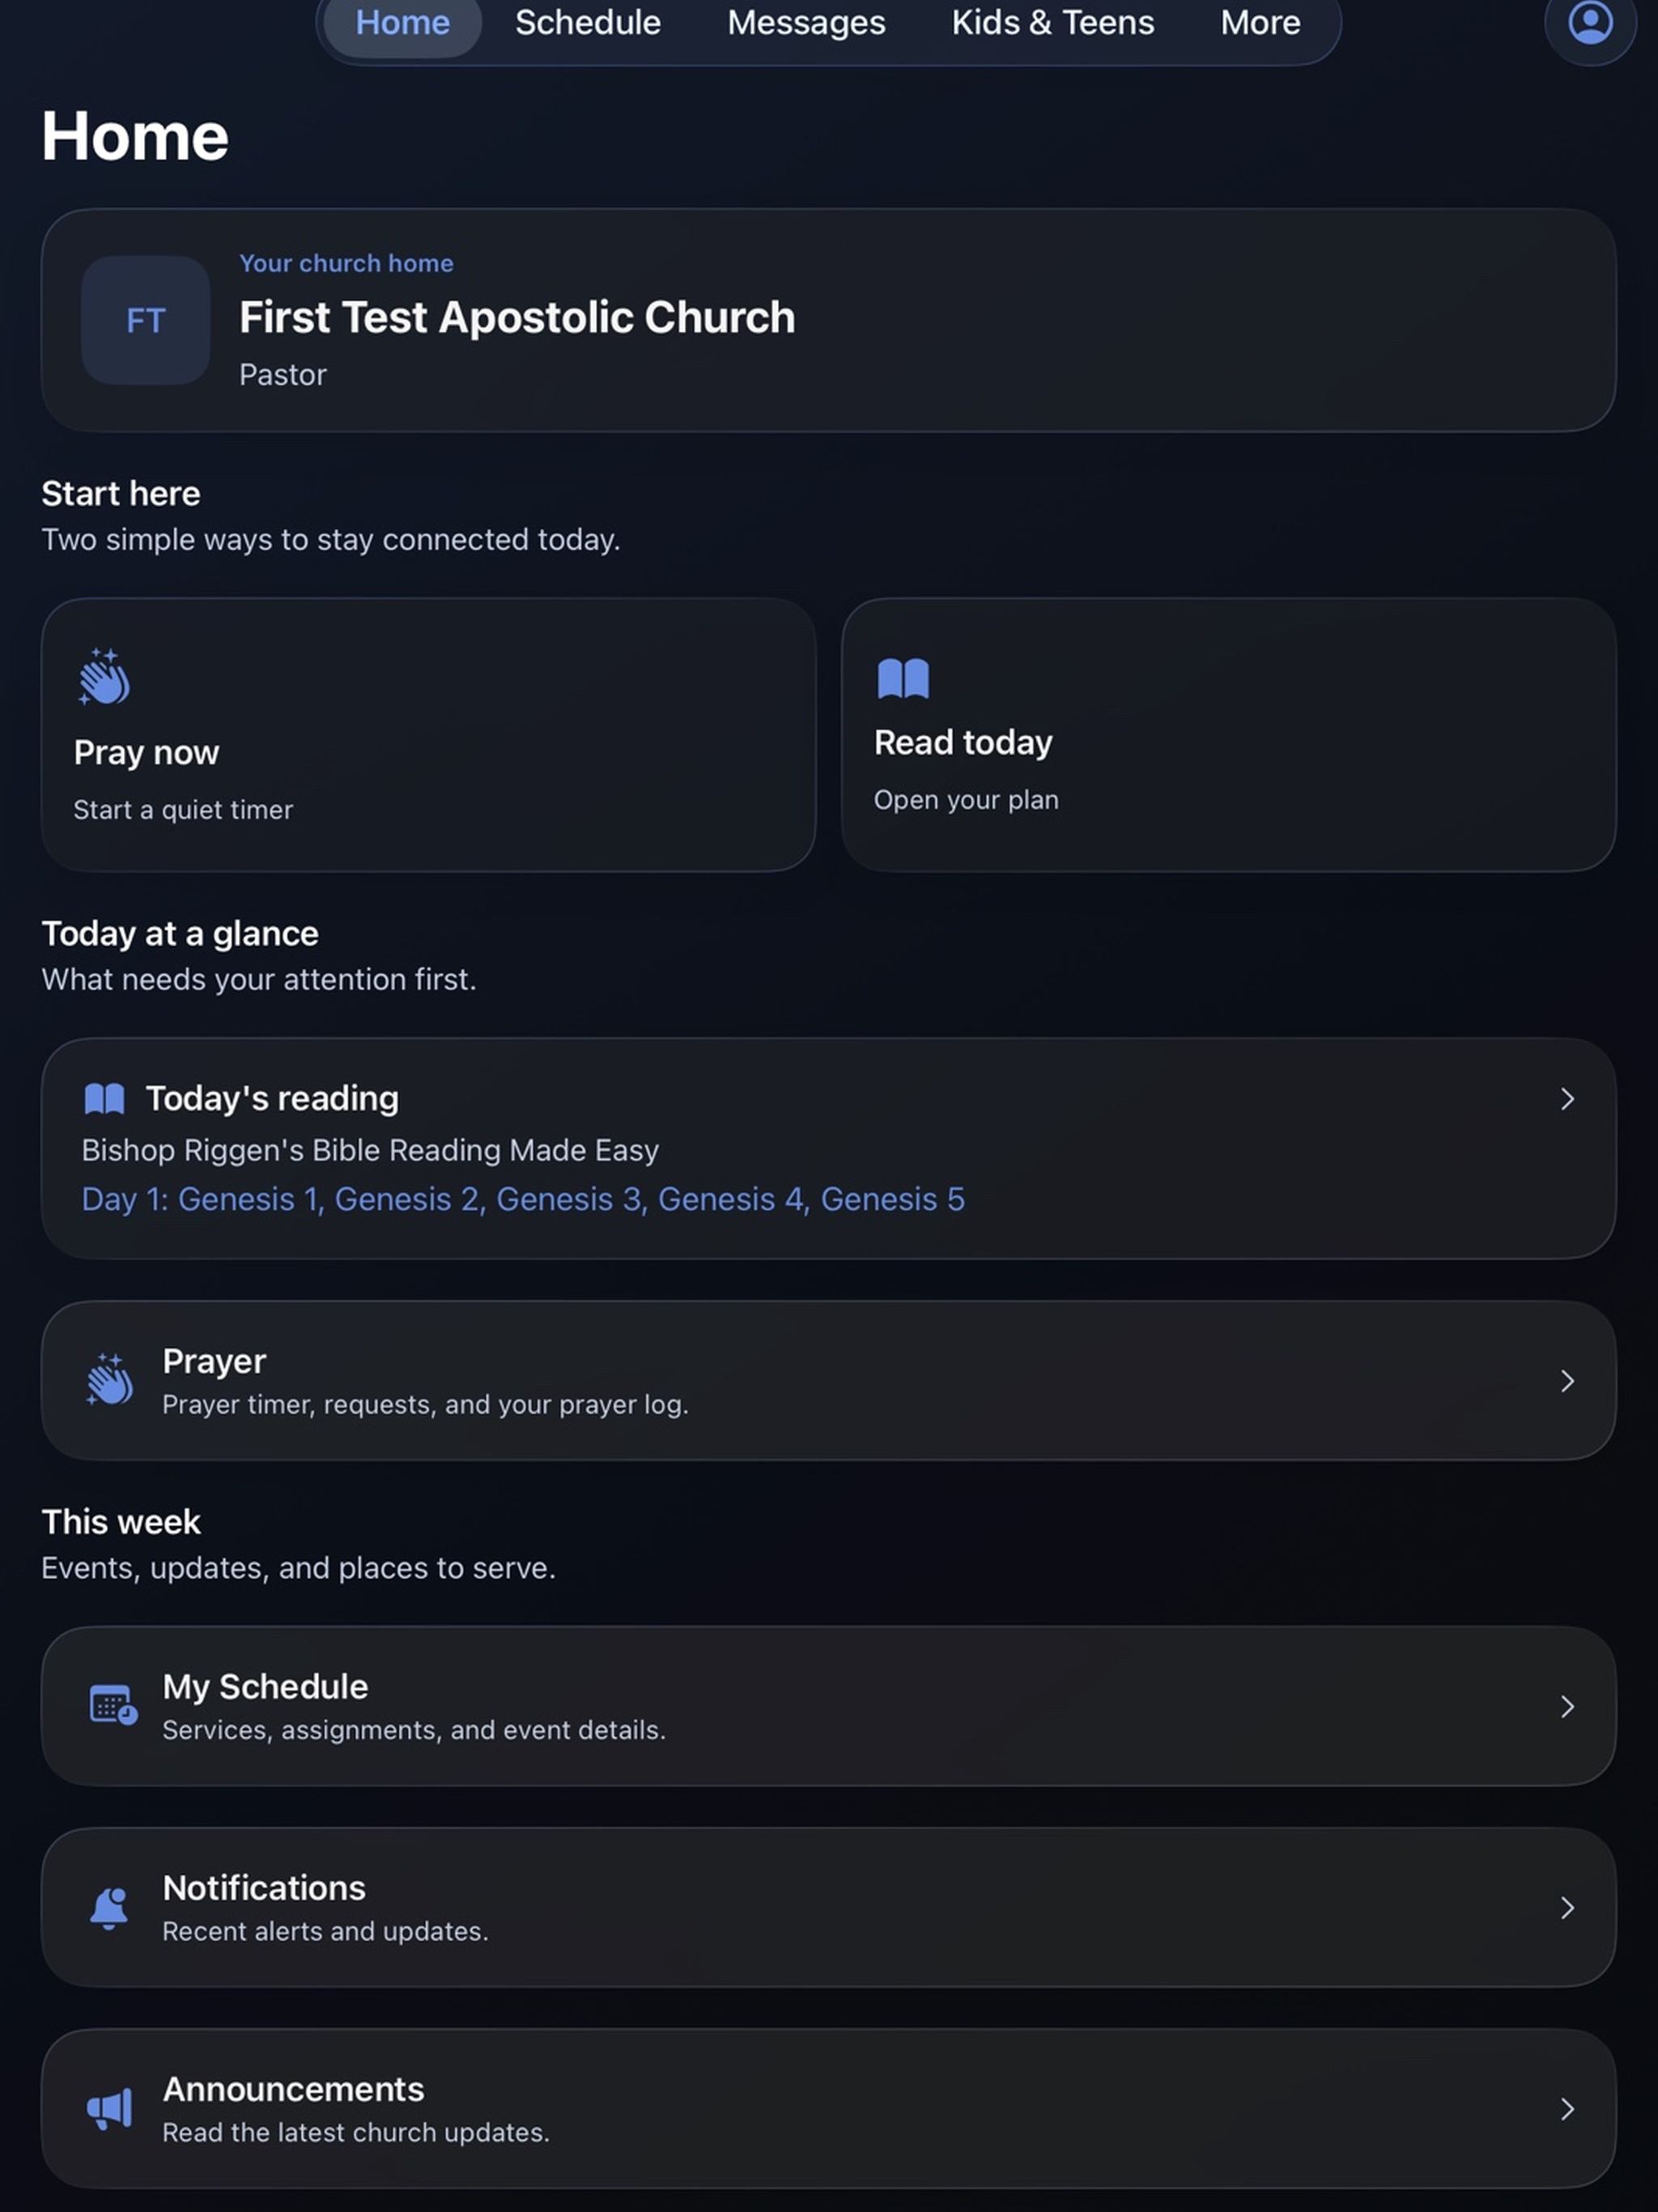Click the praying hands icon beside Prayer
Viewport: 1658px width, 2212px height.
tap(109, 1380)
